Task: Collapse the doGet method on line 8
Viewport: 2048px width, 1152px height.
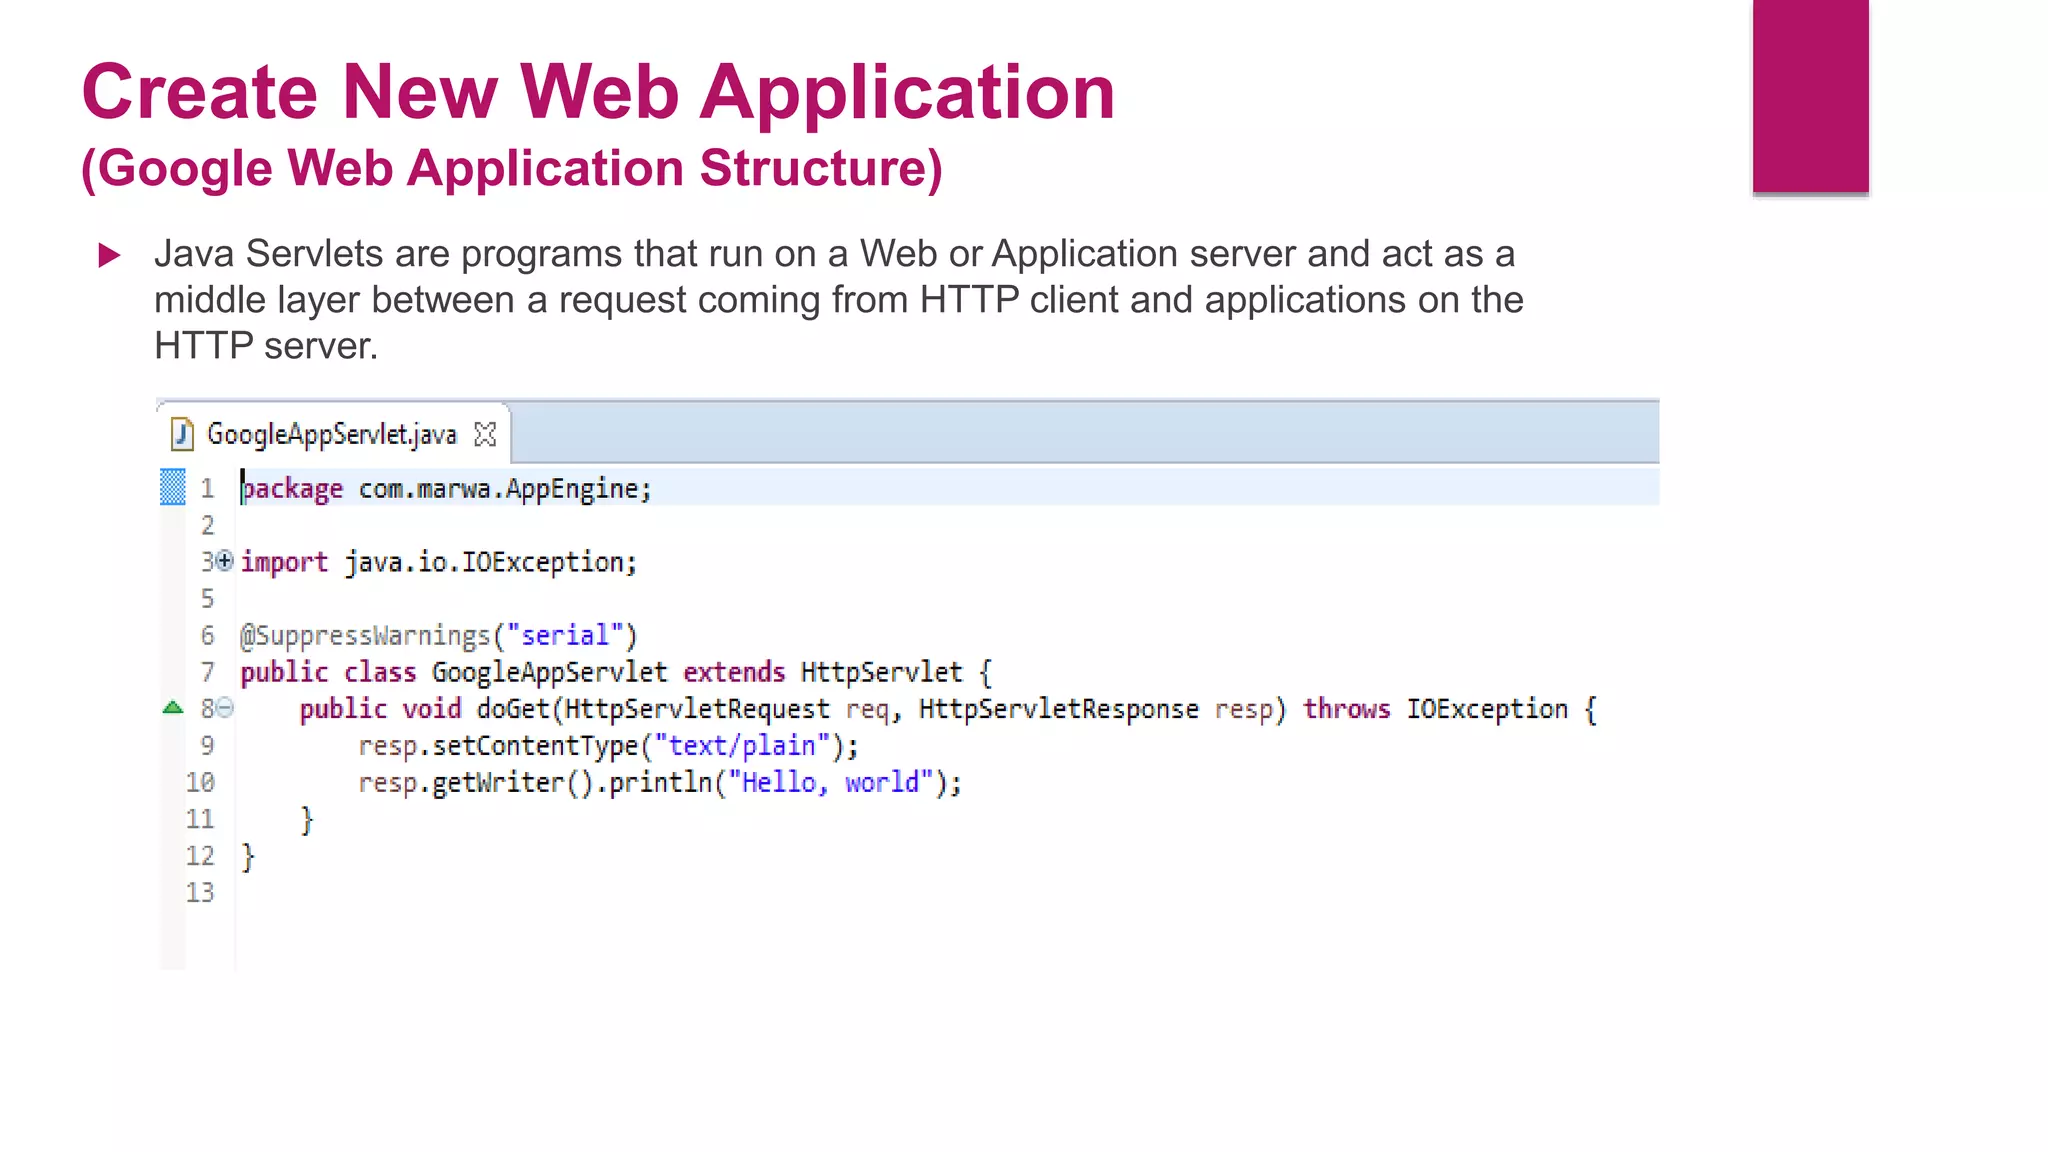Action: [x=225, y=708]
